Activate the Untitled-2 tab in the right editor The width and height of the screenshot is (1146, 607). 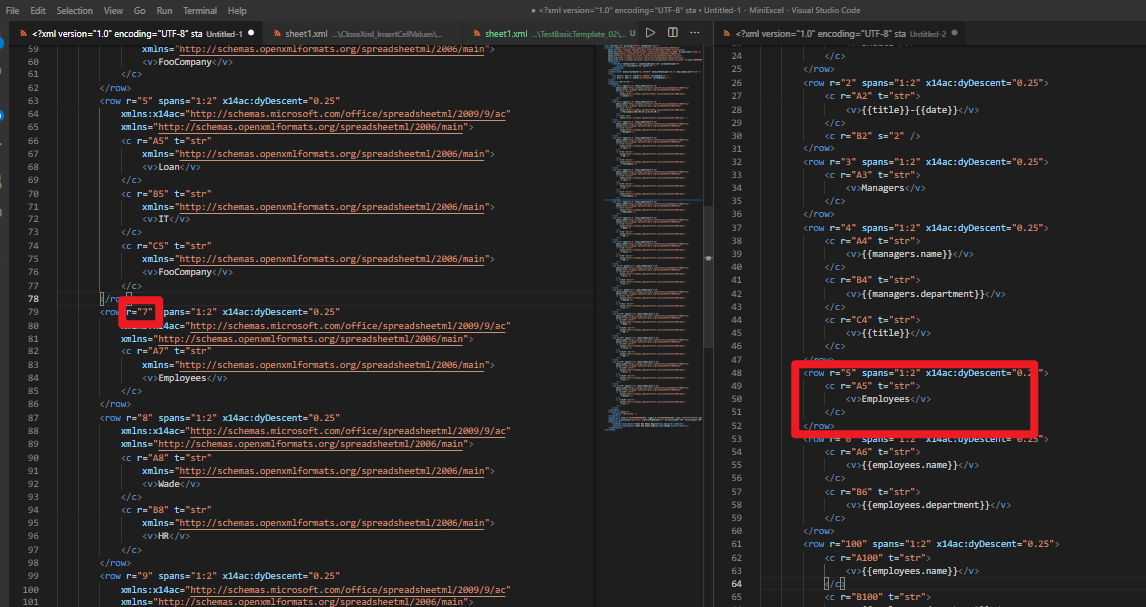click(840, 34)
